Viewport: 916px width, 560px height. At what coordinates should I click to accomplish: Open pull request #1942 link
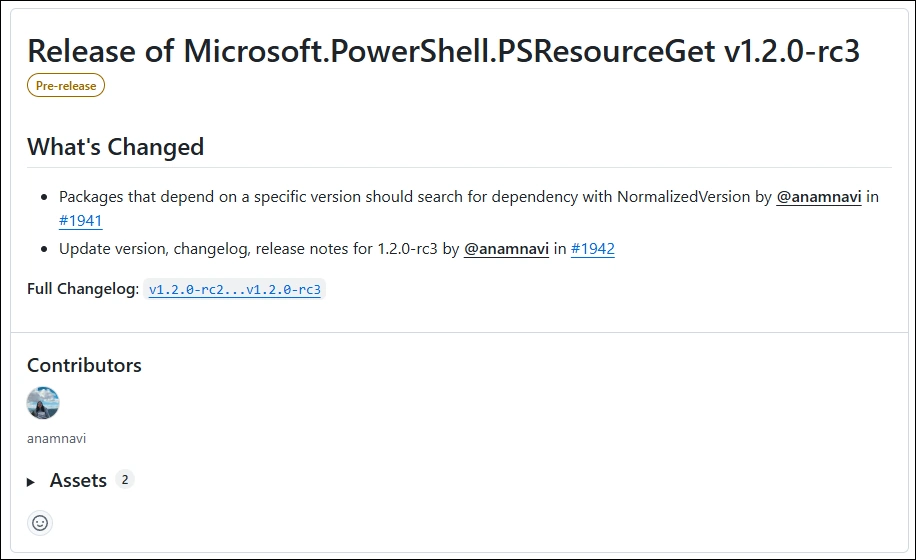pos(593,248)
